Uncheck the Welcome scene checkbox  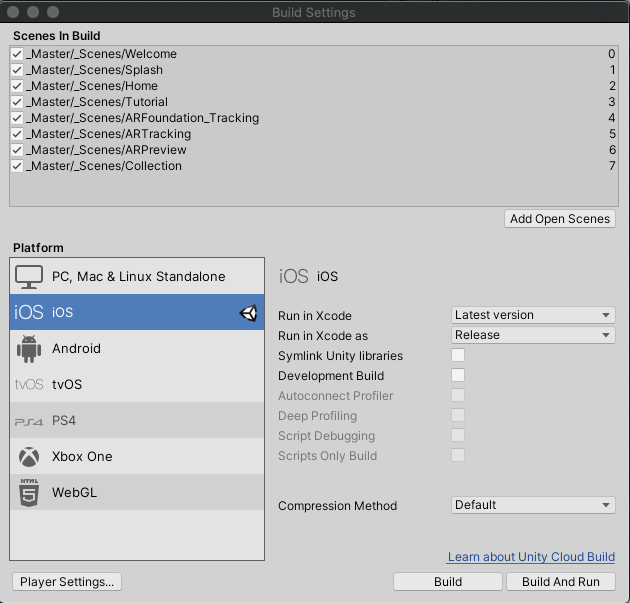click(17, 54)
